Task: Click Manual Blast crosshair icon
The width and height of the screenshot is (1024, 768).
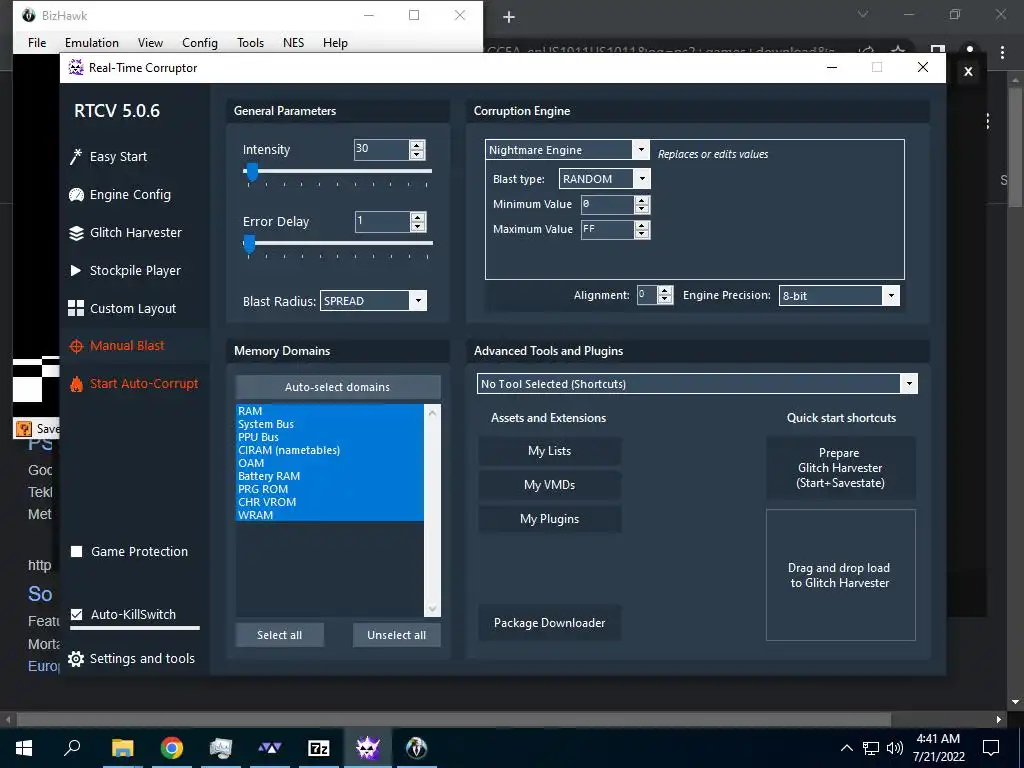Action: tap(76, 346)
